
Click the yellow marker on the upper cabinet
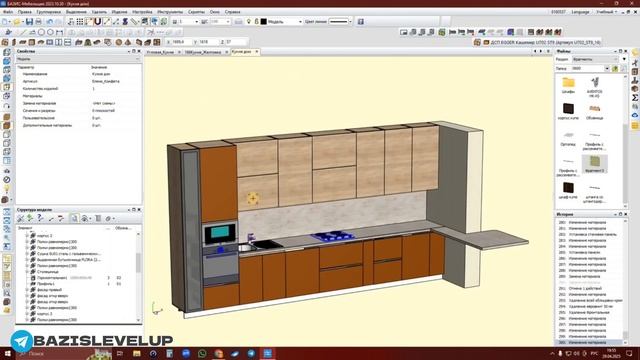(253, 199)
